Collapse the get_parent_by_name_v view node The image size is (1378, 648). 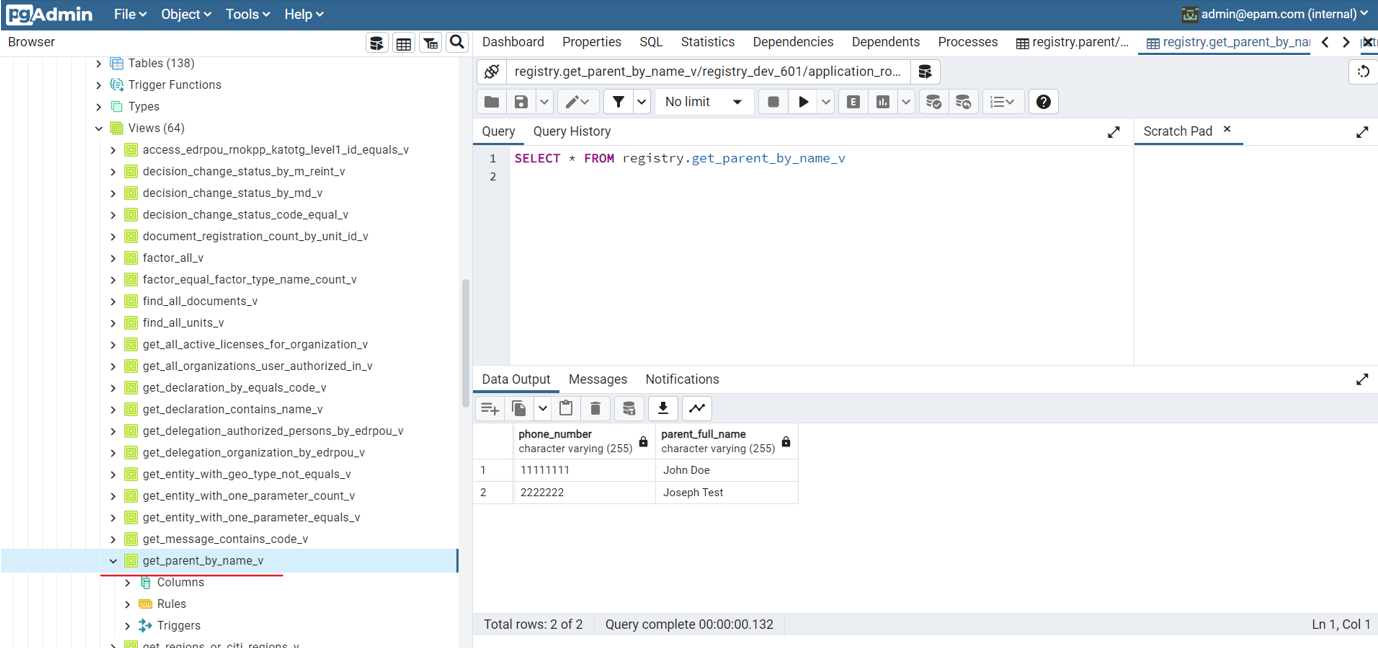[x=113, y=561]
